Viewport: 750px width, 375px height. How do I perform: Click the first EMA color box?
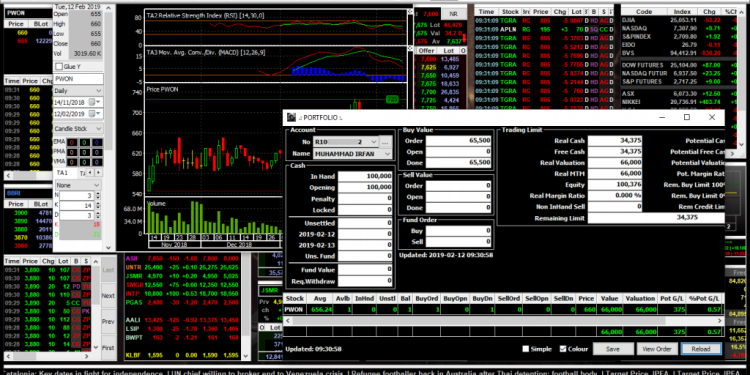[72, 142]
